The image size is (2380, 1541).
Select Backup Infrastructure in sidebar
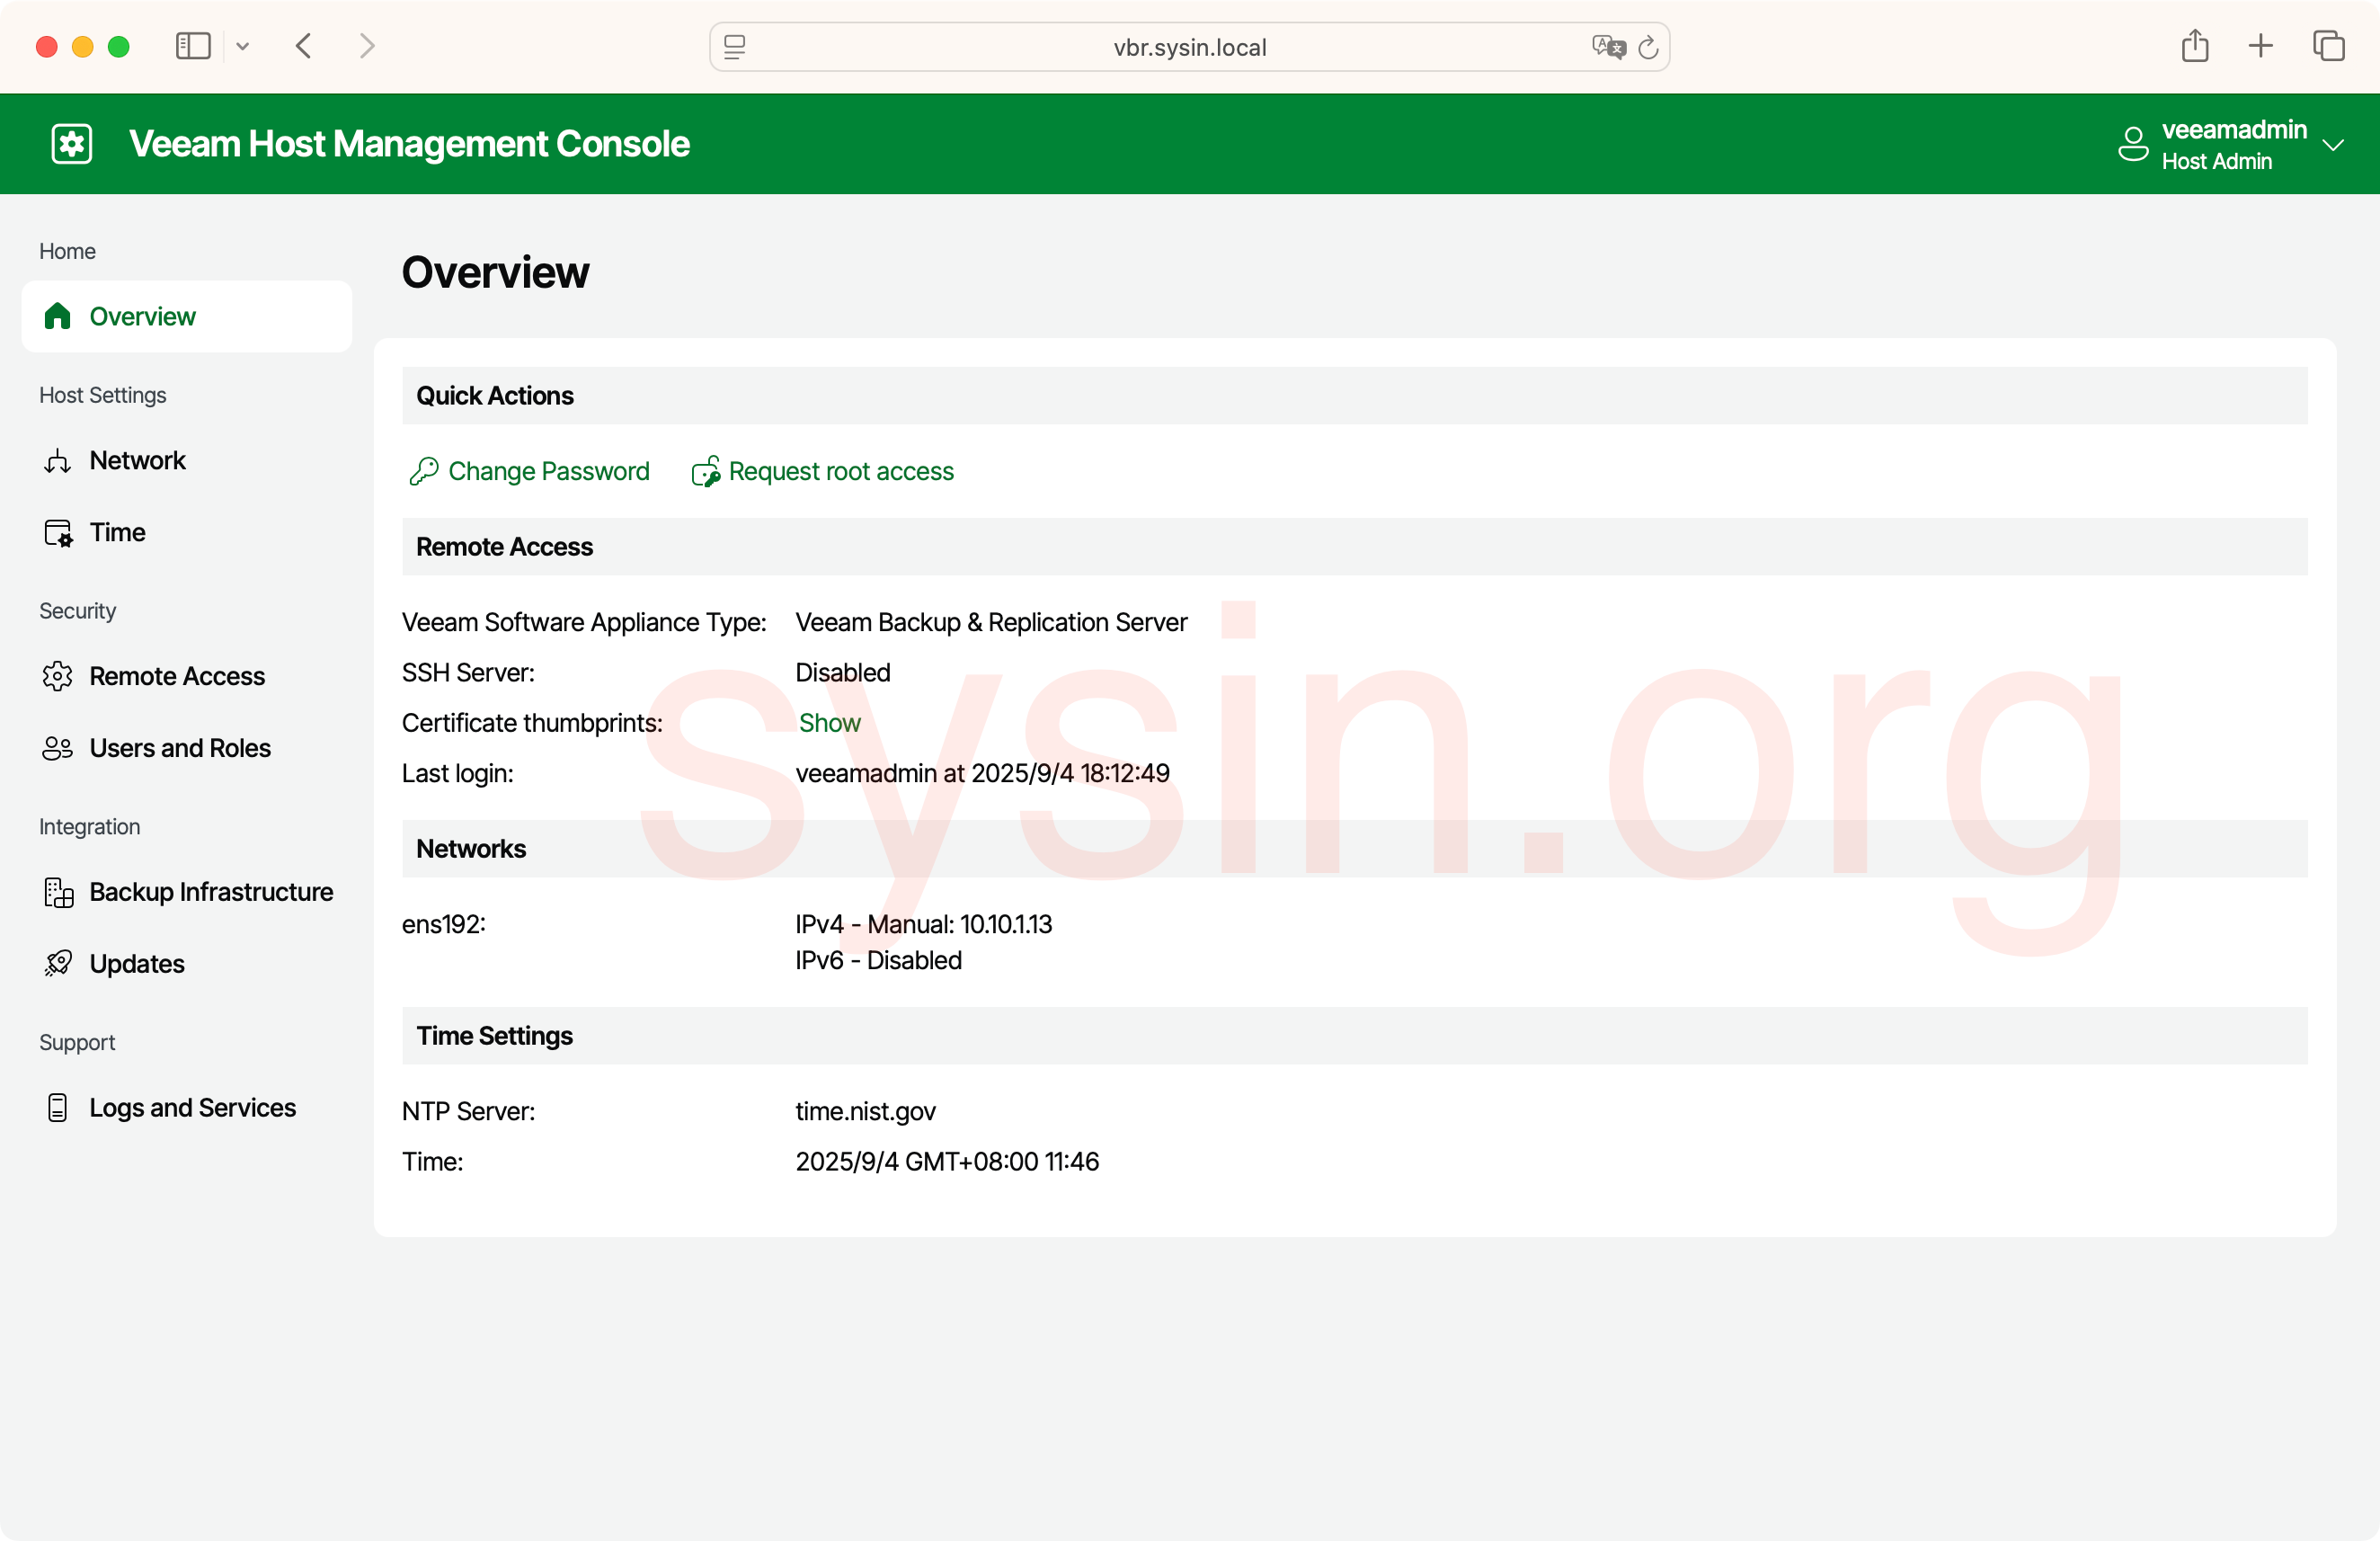[x=211, y=892]
